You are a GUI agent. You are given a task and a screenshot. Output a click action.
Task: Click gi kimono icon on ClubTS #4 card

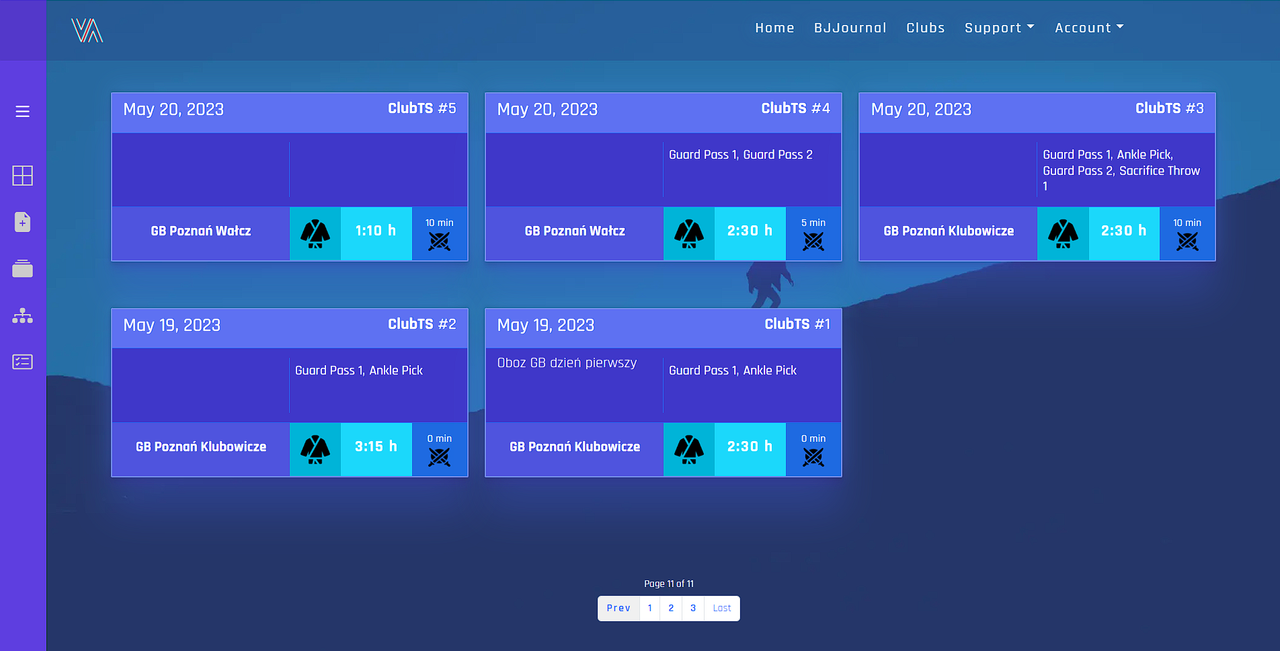coord(689,233)
